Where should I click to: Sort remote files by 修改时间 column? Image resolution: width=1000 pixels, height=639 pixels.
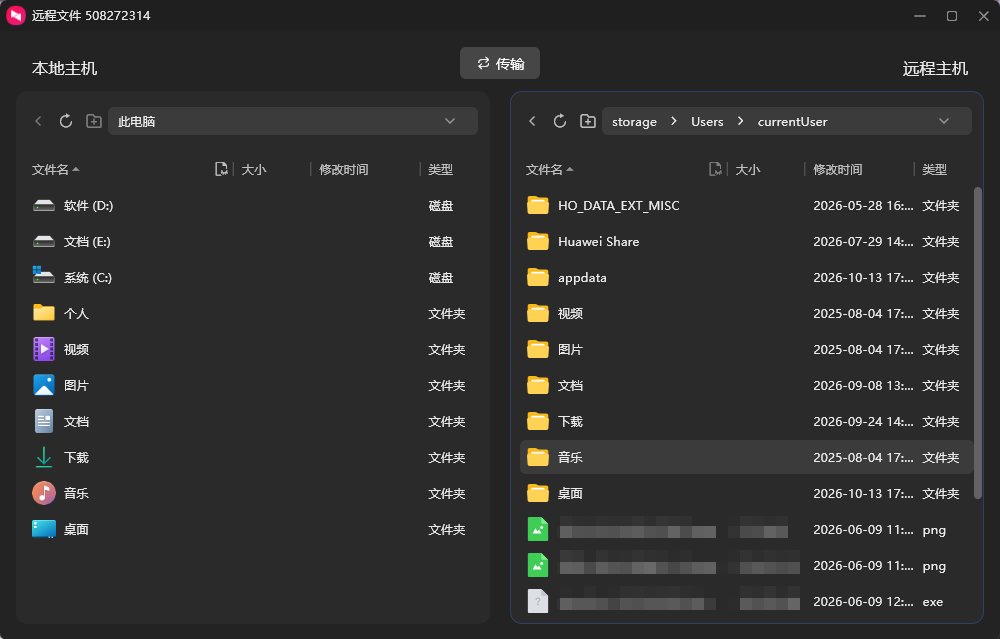837,170
